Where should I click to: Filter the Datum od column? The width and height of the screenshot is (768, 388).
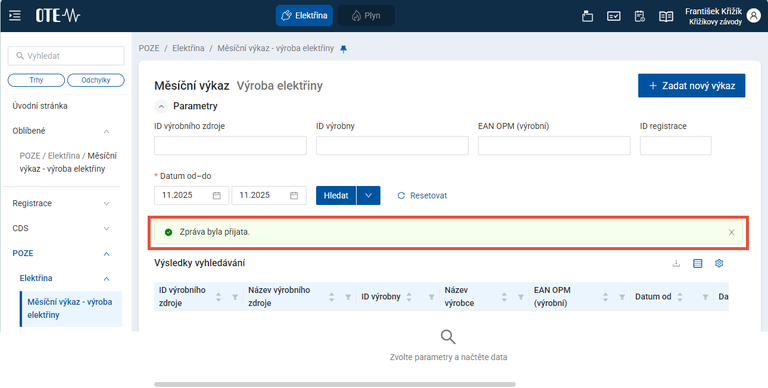705,297
